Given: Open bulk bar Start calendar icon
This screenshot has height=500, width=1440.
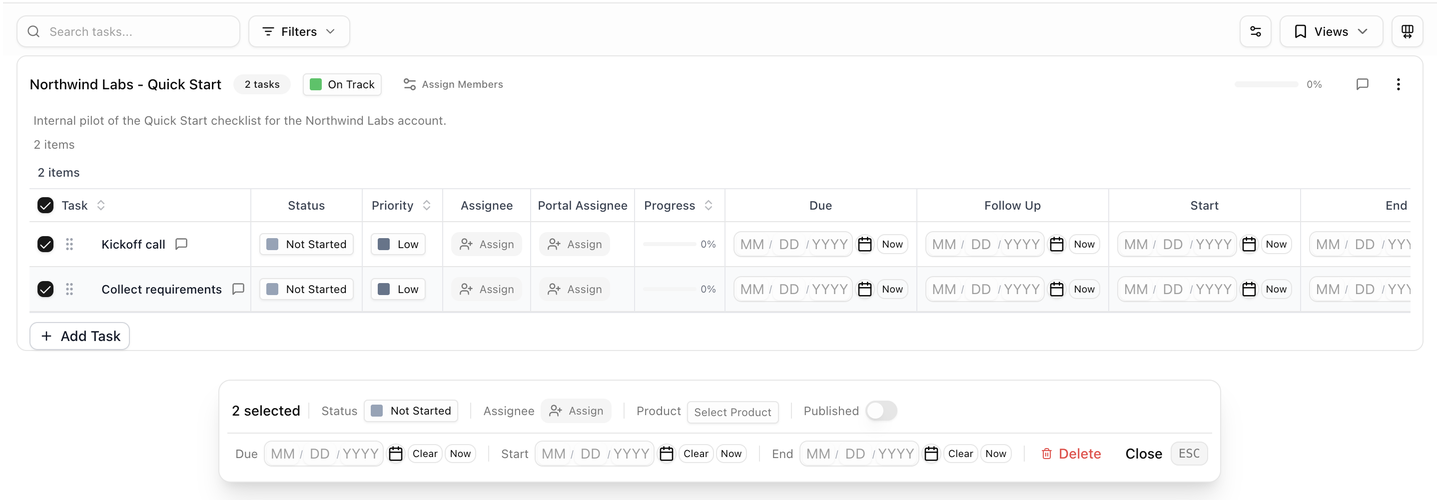Looking at the screenshot, I should 667,454.
